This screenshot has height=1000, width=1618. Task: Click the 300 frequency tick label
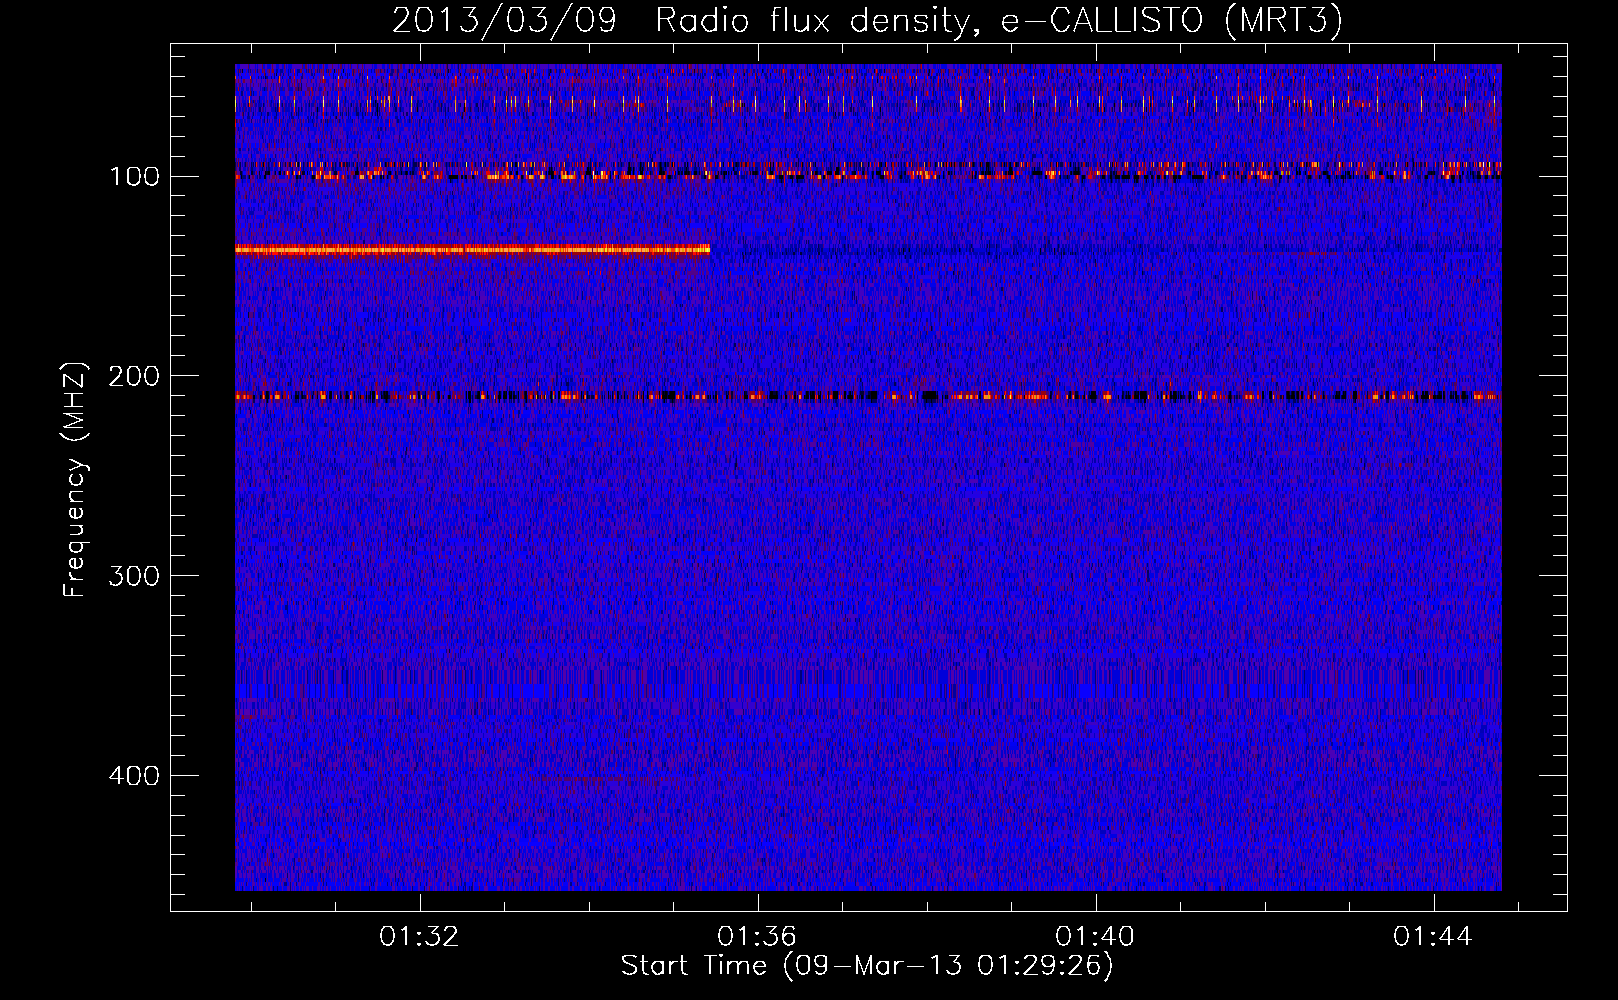click(134, 576)
